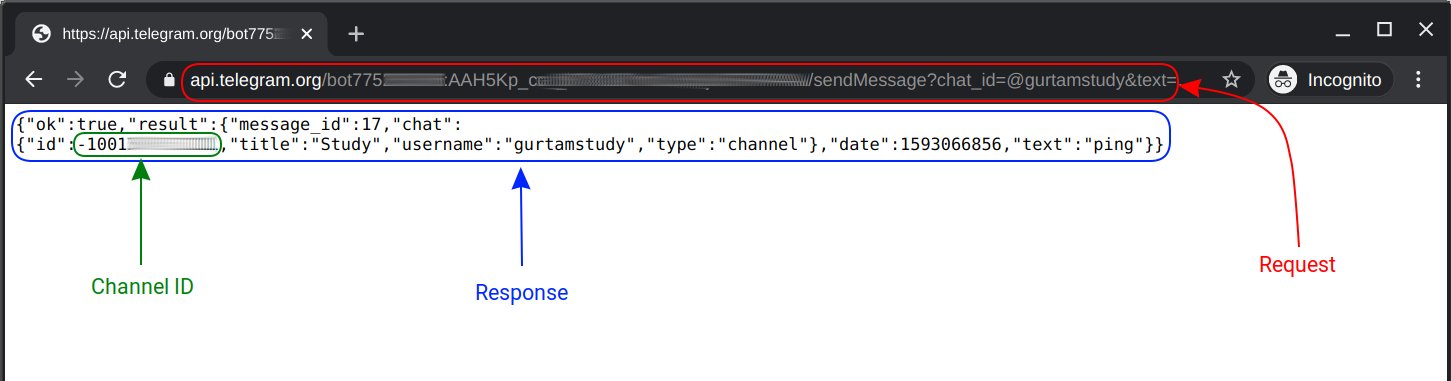Close the api.telegram.org tab
Screen dimensions: 1451x381
307,34
